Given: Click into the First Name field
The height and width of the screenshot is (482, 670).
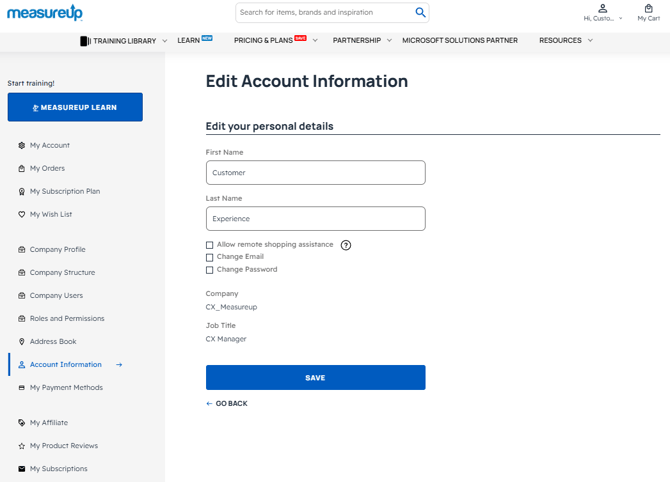Looking at the screenshot, I should tap(315, 172).
